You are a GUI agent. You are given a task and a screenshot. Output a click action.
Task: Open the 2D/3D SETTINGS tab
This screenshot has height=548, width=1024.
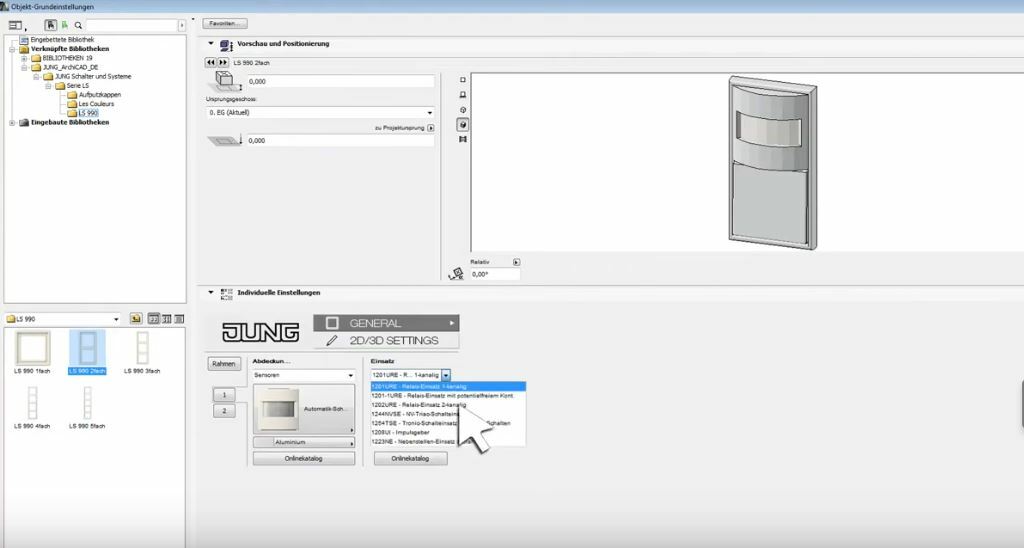tap(386, 340)
